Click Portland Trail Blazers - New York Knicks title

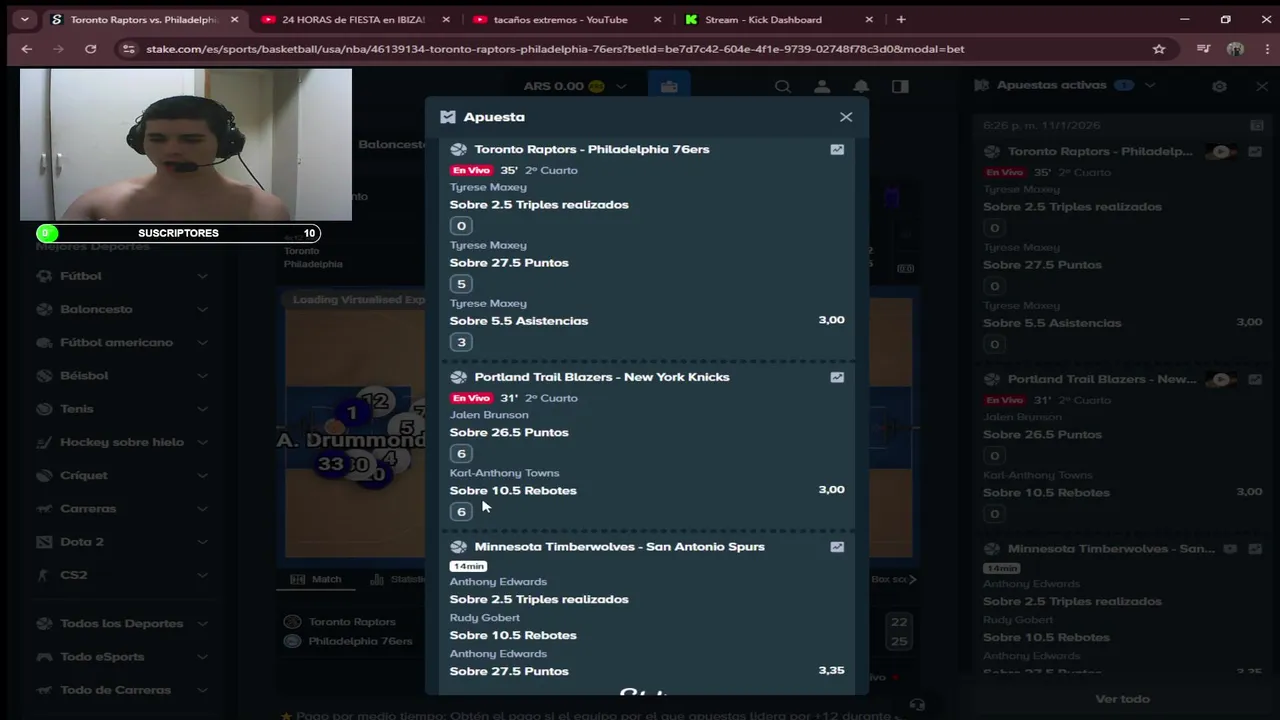tap(602, 377)
